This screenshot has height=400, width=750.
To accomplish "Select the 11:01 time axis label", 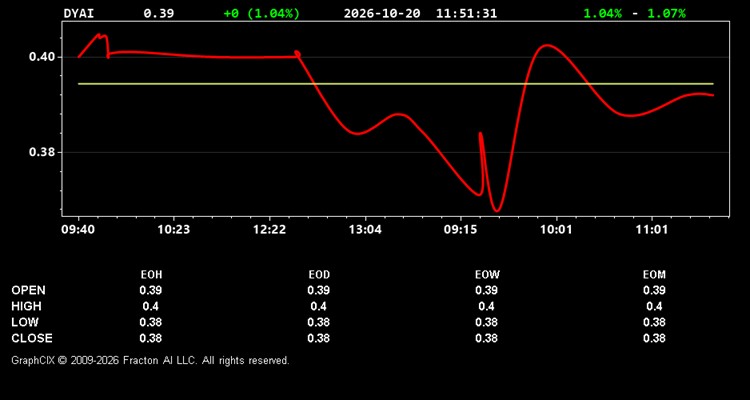I will [651, 230].
